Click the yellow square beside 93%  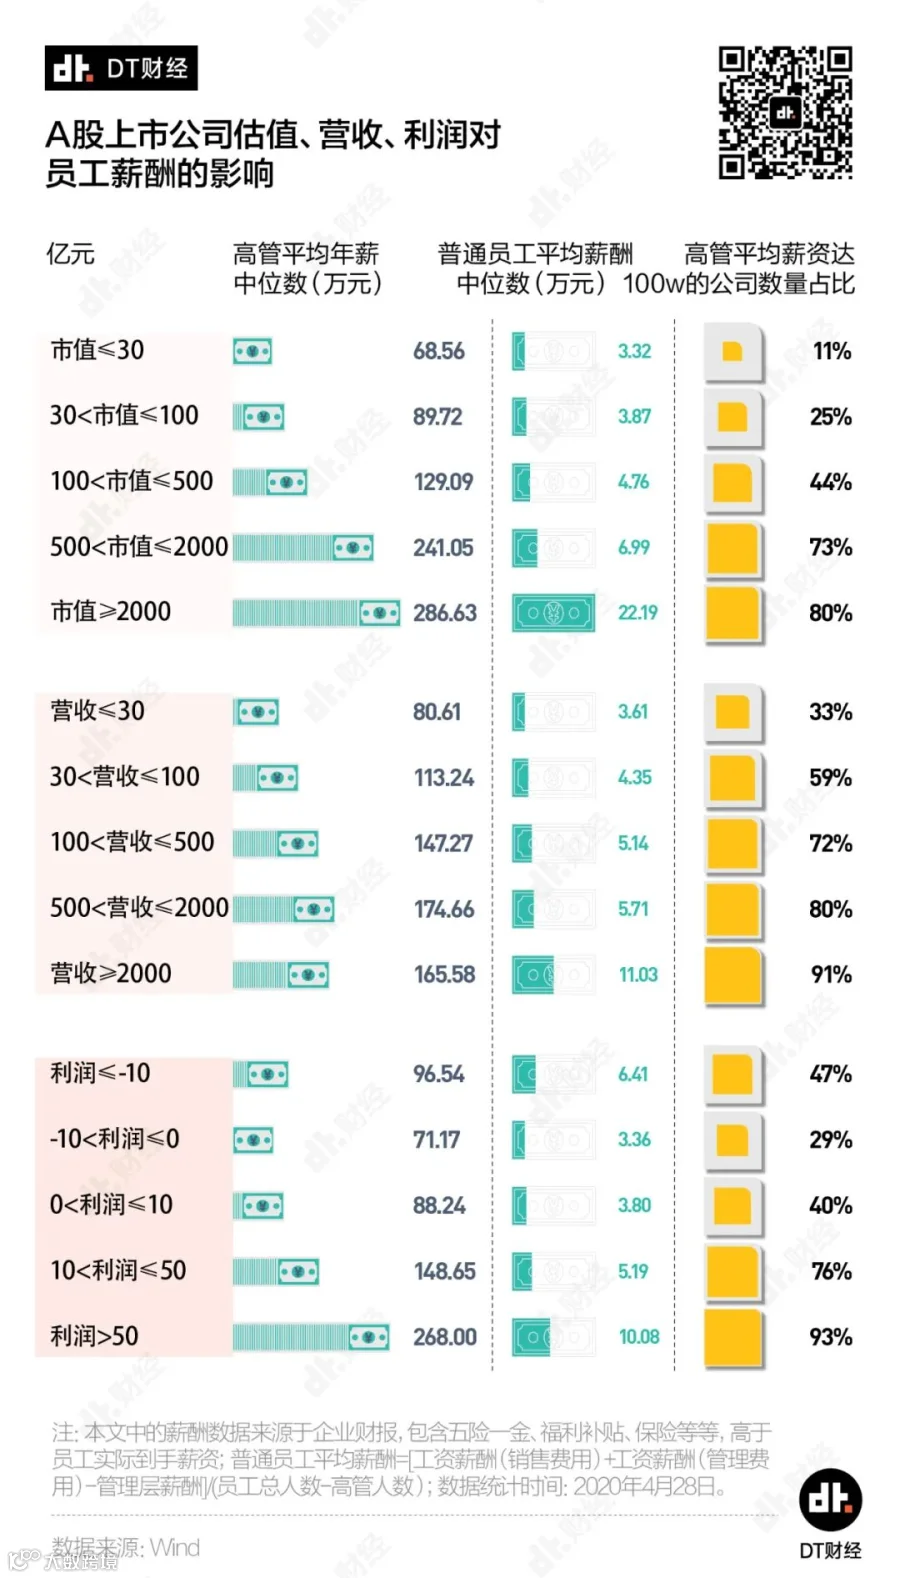coord(733,1337)
